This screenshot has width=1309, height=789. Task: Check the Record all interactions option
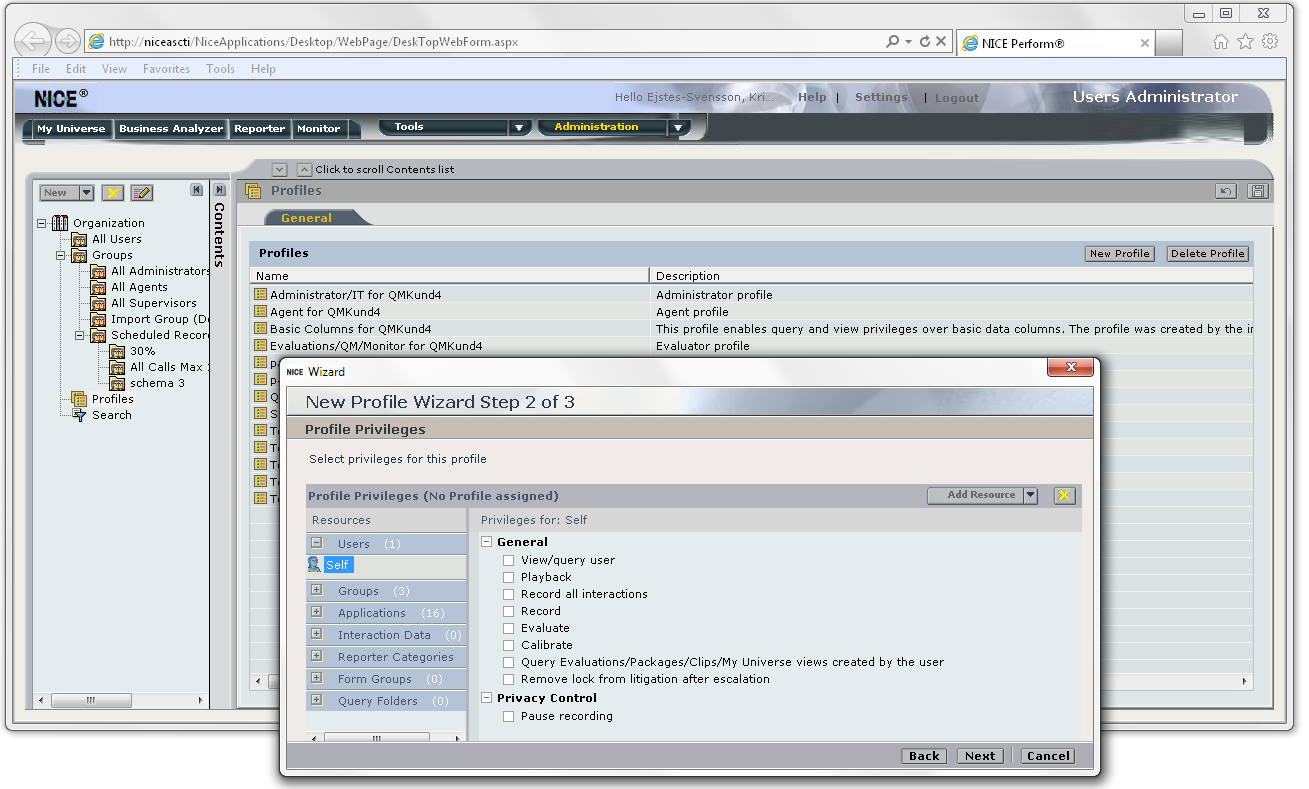508,593
